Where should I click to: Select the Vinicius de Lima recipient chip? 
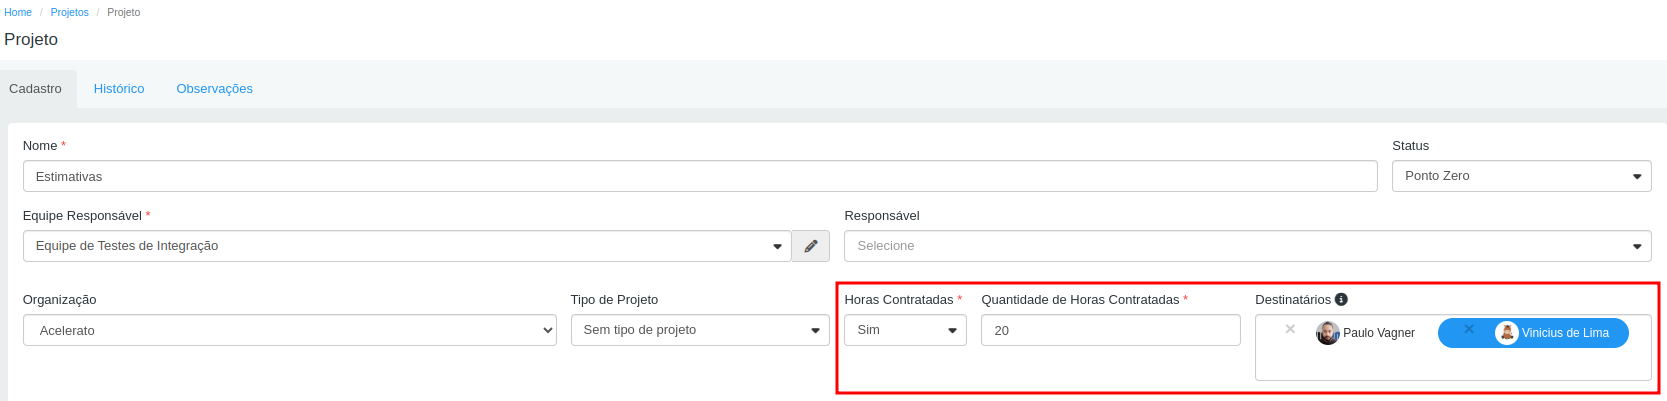click(x=1533, y=333)
